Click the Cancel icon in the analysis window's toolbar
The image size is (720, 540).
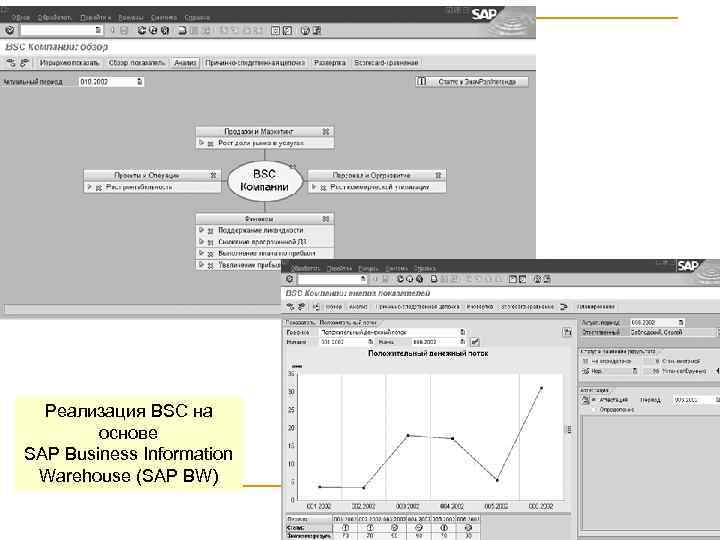click(x=419, y=279)
